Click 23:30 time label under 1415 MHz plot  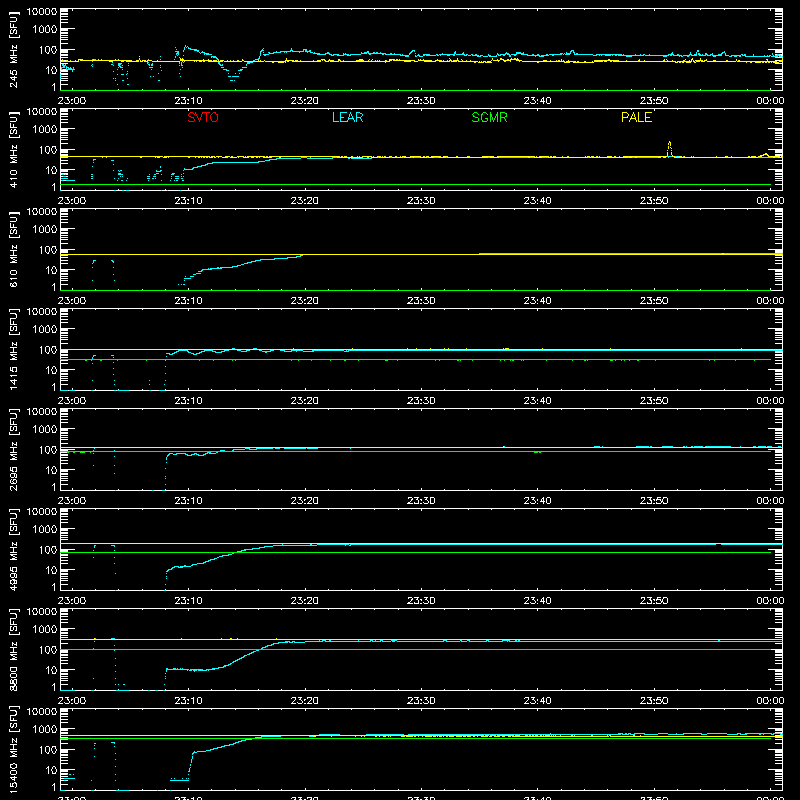click(421, 401)
